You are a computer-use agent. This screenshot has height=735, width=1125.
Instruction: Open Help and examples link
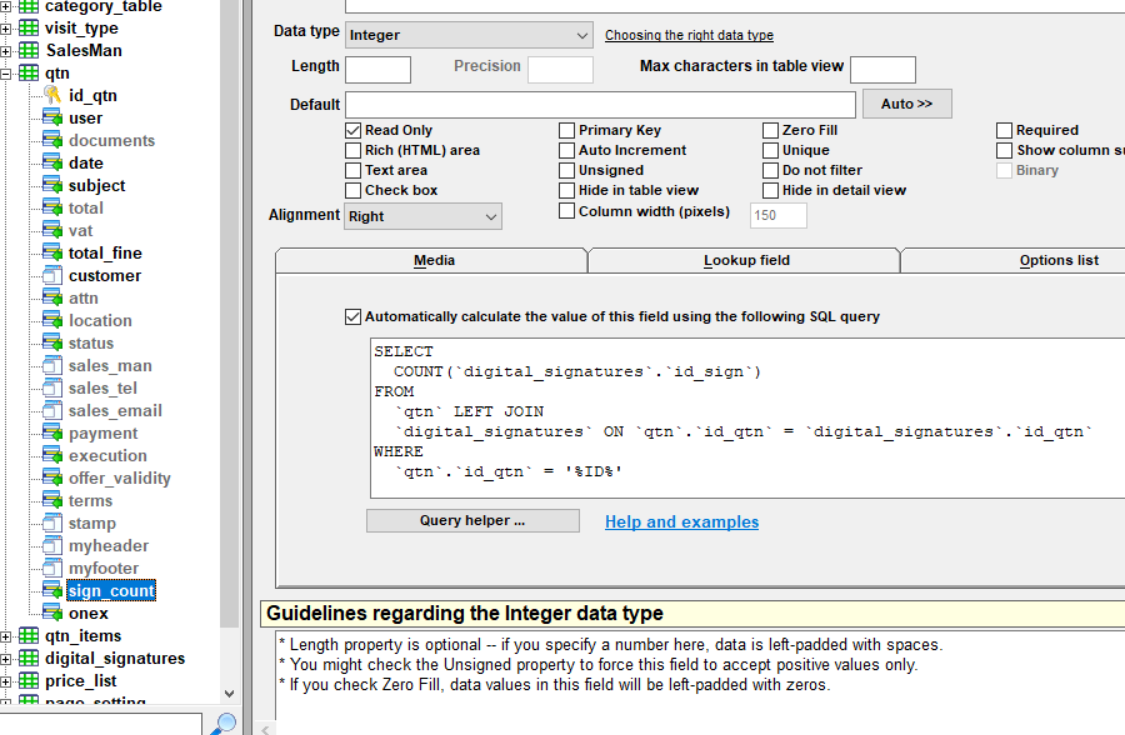click(682, 522)
